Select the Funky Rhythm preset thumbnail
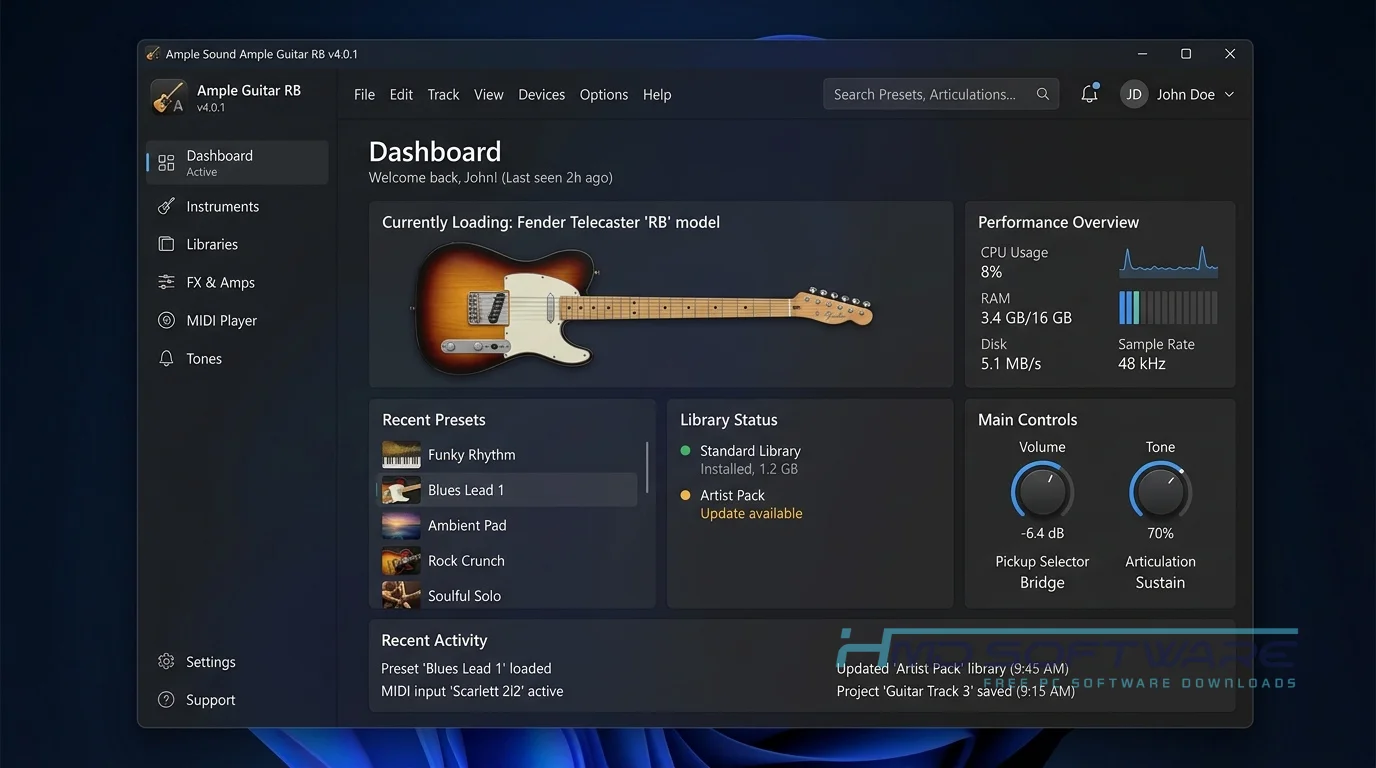The width and height of the screenshot is (1376, 768). [x=401, y=454]
